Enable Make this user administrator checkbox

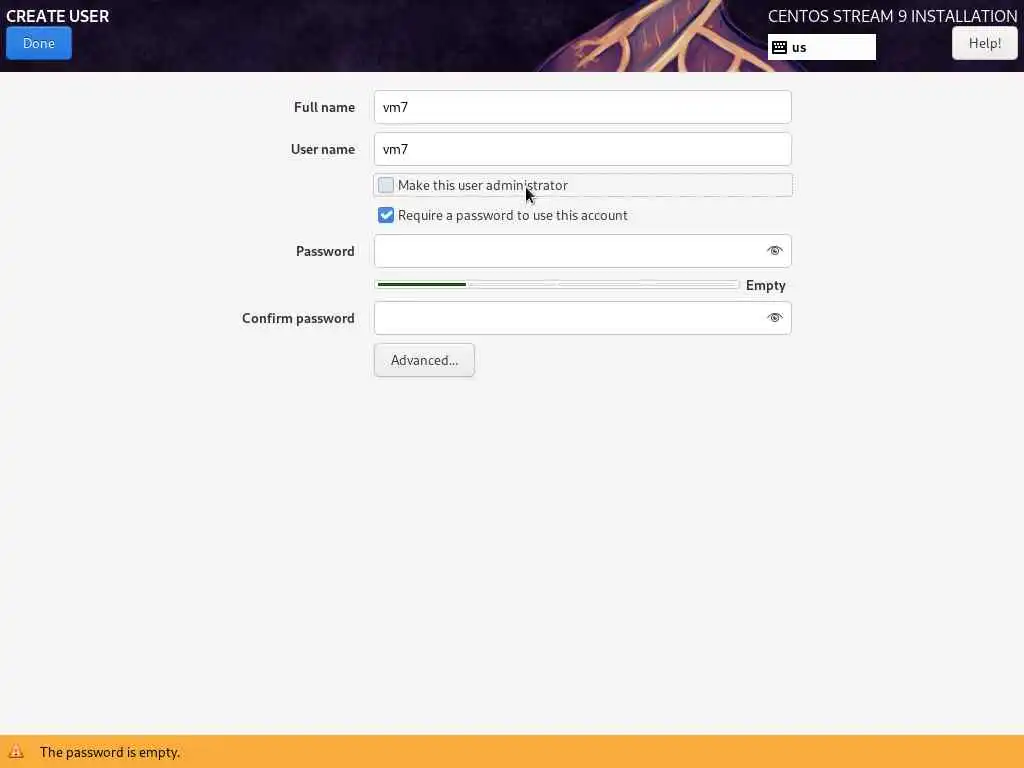(x=386, y=185)
